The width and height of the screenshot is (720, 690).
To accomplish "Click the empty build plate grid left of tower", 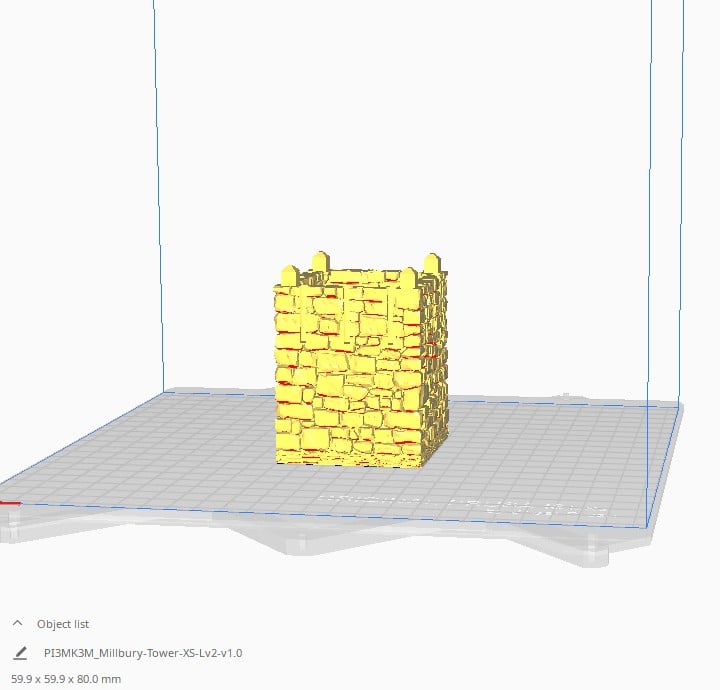I will [161, 450].
